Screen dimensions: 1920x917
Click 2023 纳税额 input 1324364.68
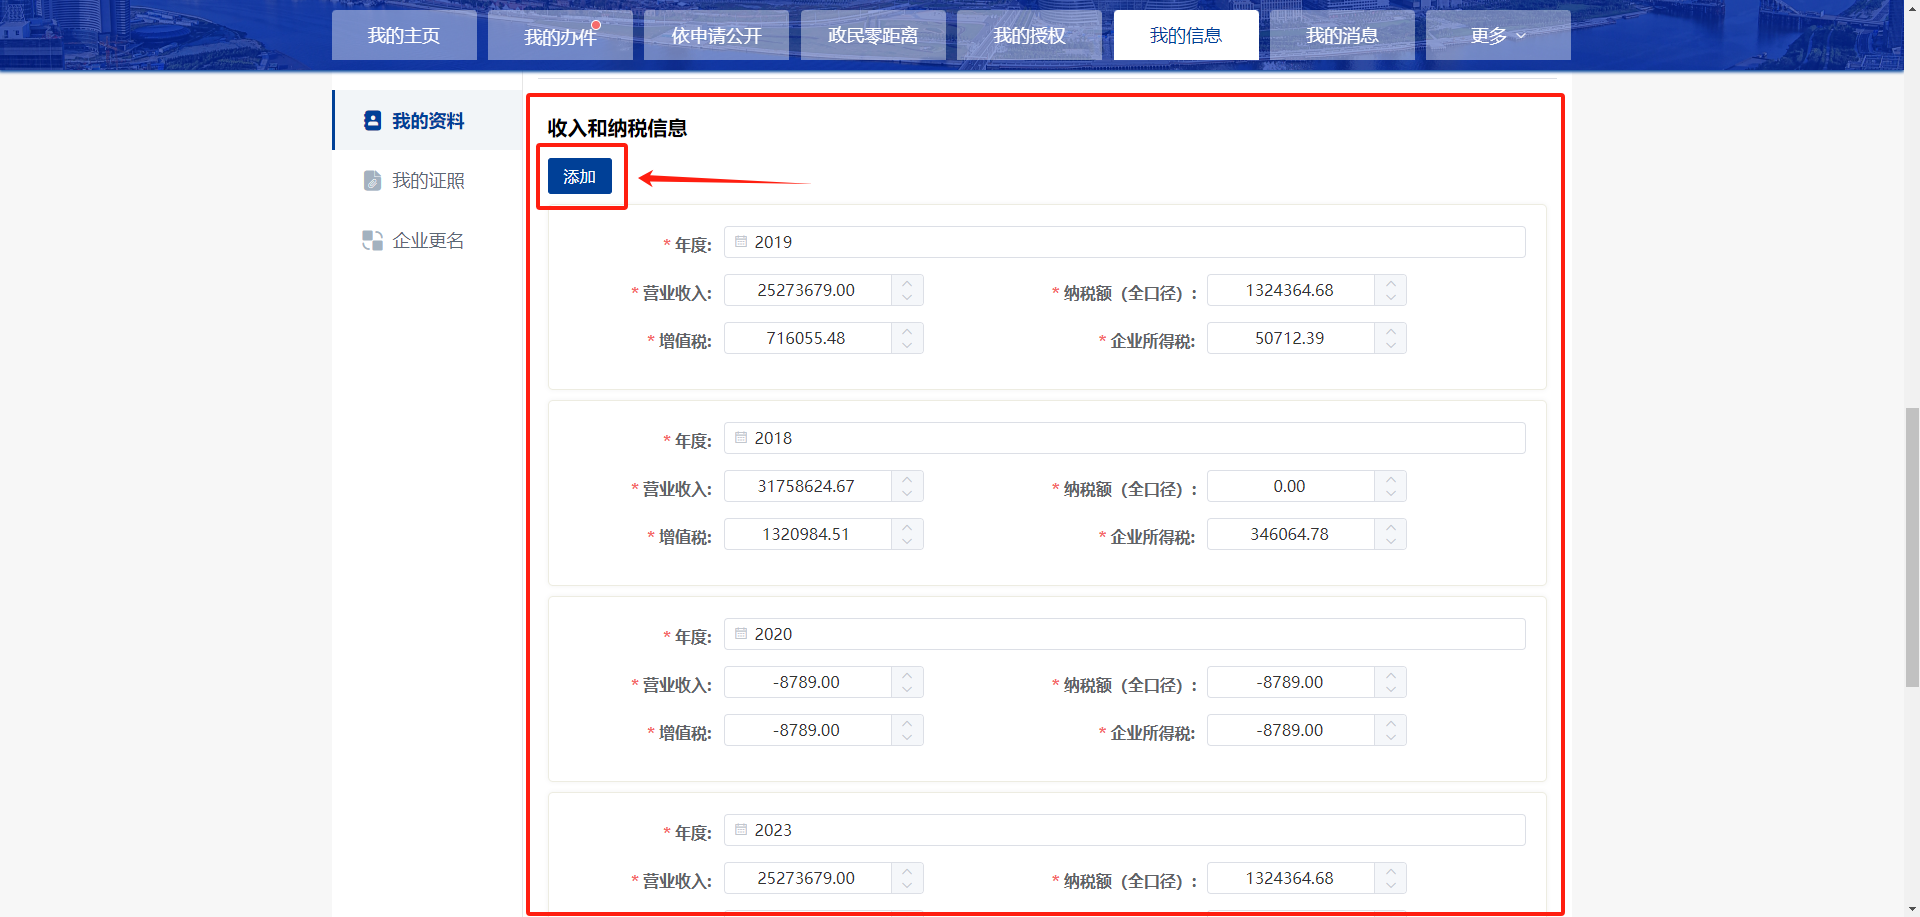1290,878
